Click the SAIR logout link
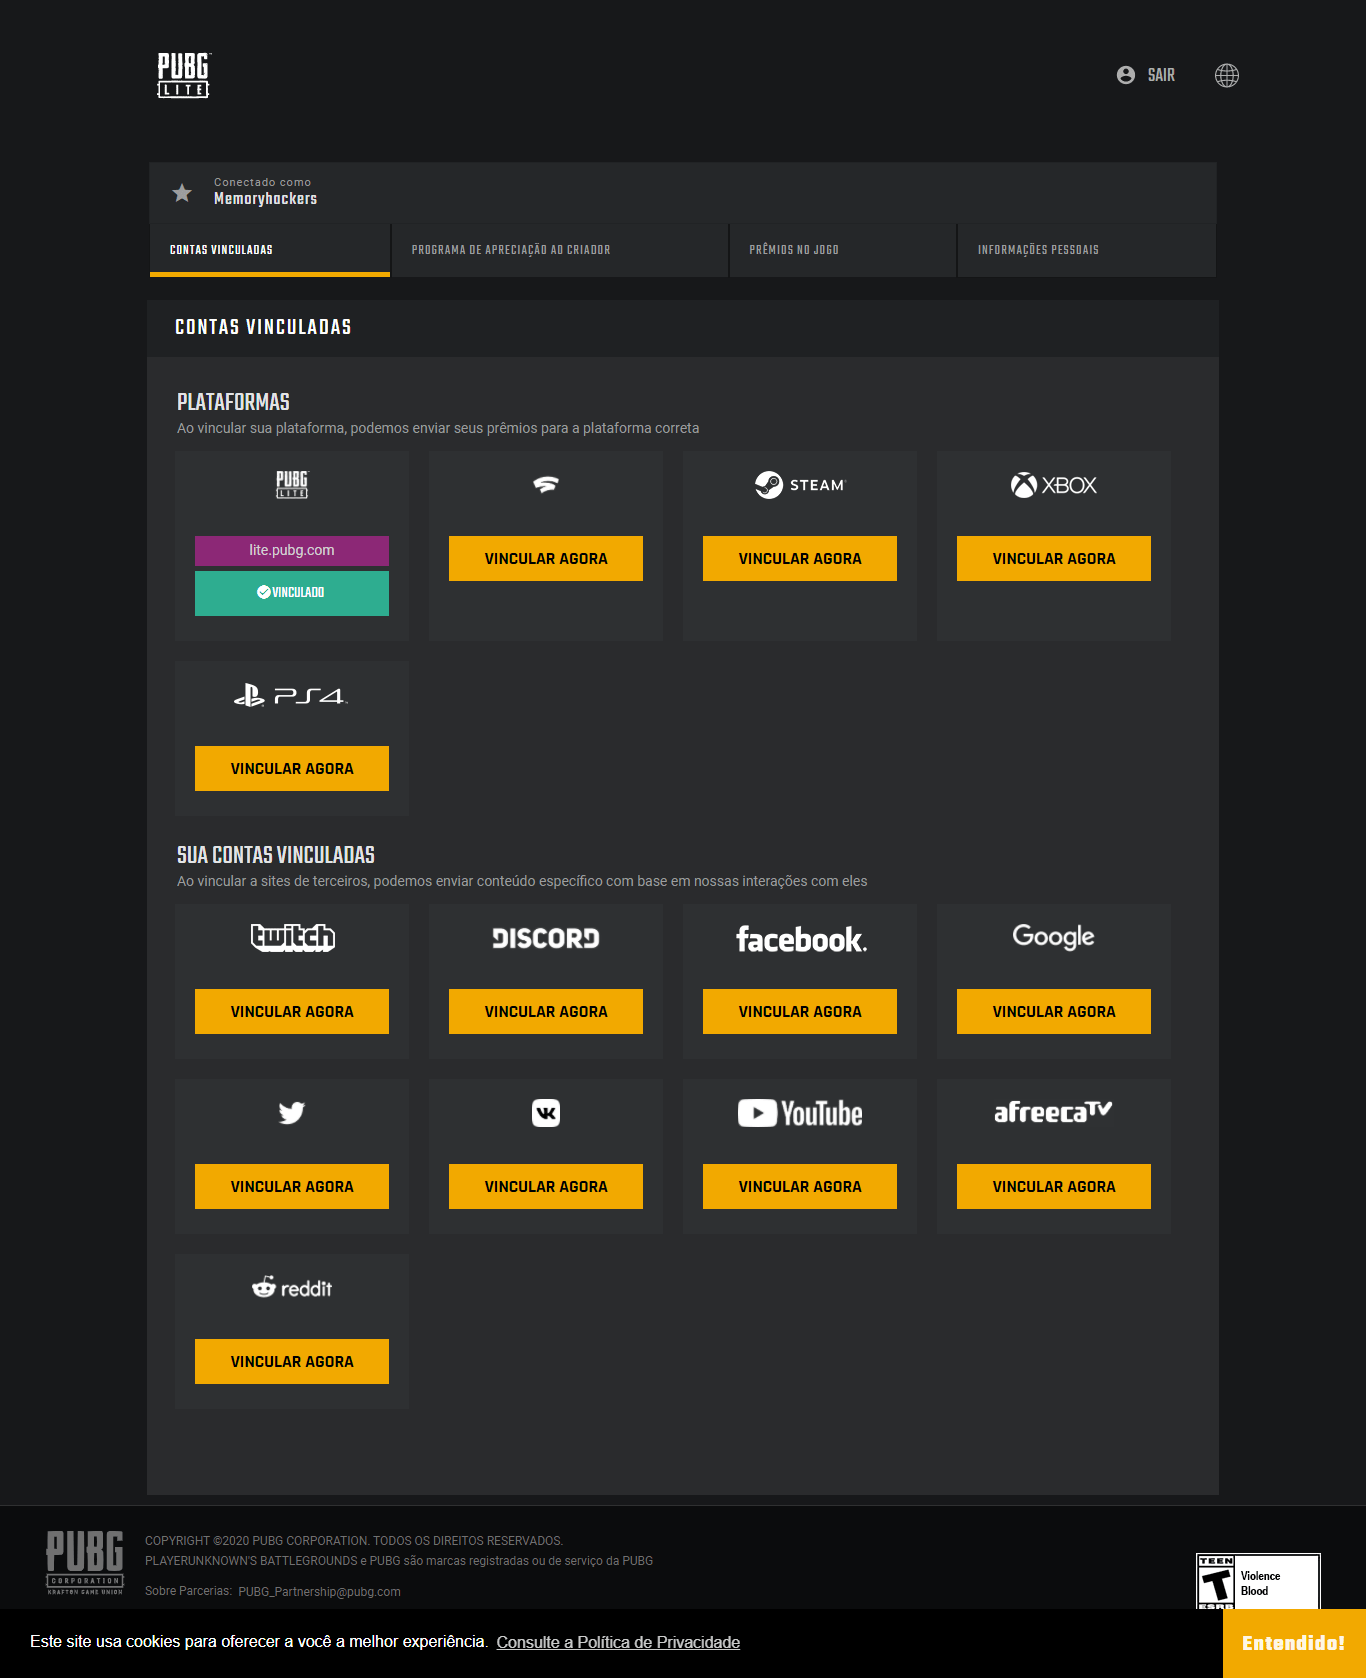1366x1678 pixels. pos(1161,75)
